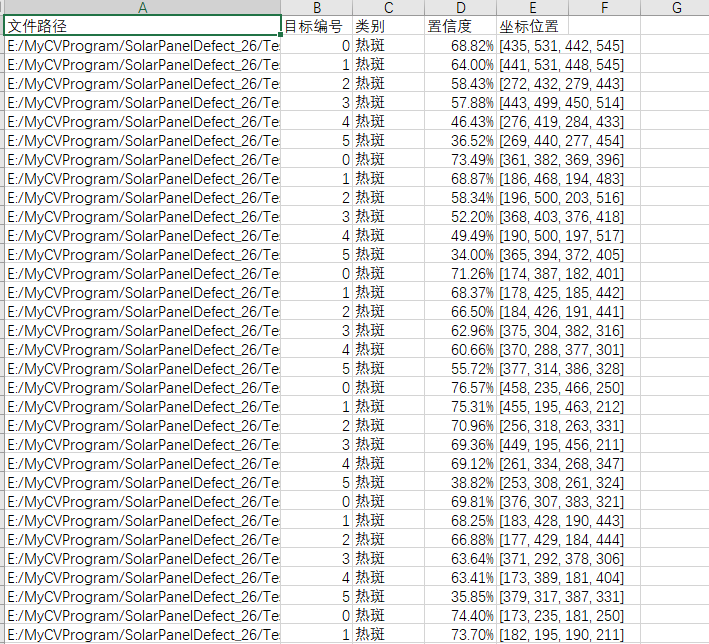Click coordinates cell [361, 382, 369, 396]

point(561,159)
